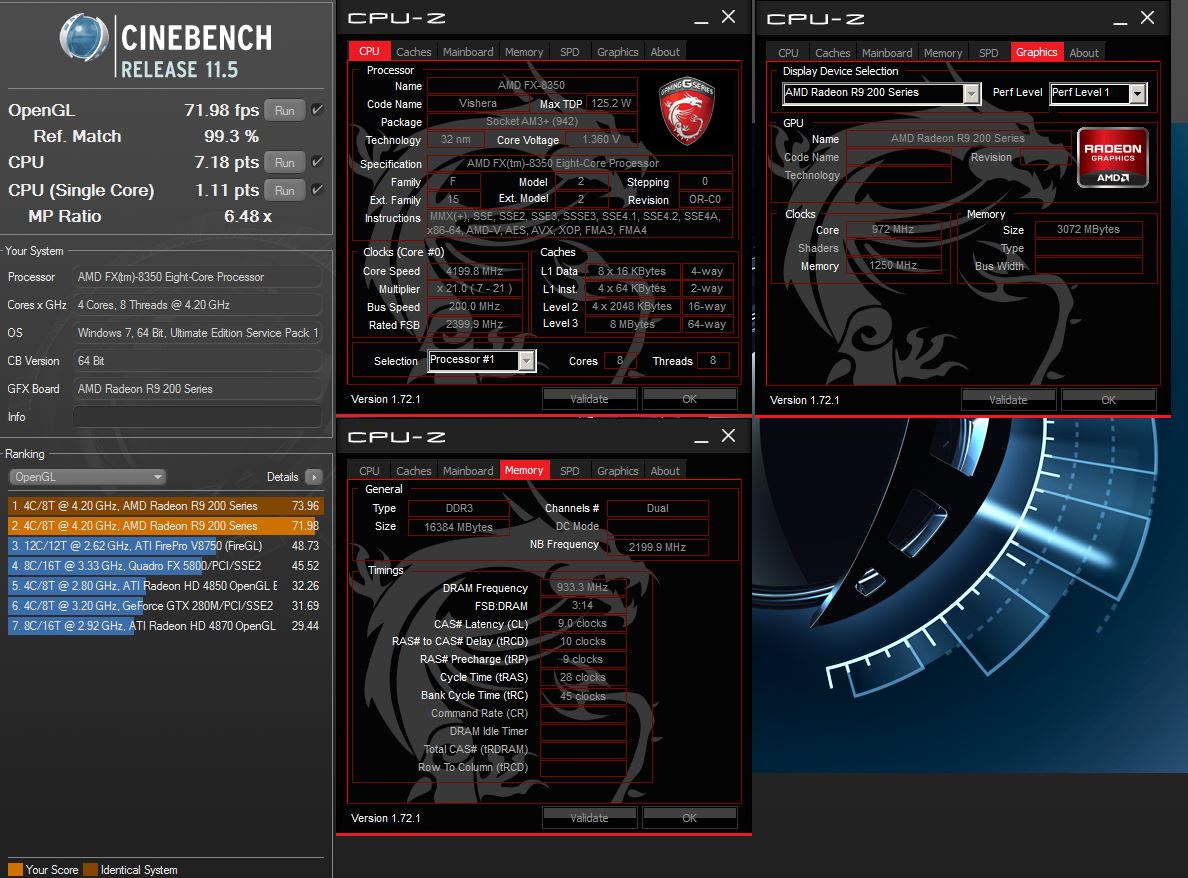Open About tab in CPU window
Viewport: 1188px width, 878px height.
(664, 52)
